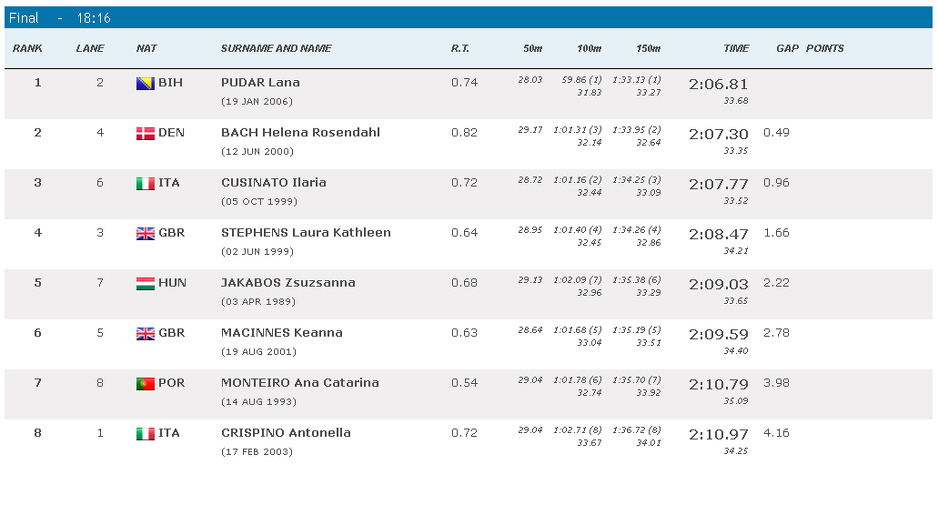Click the Italy flag in Crispino's row
The height and width of the screenshot is (515, 938).
click(x=145, y=433)
